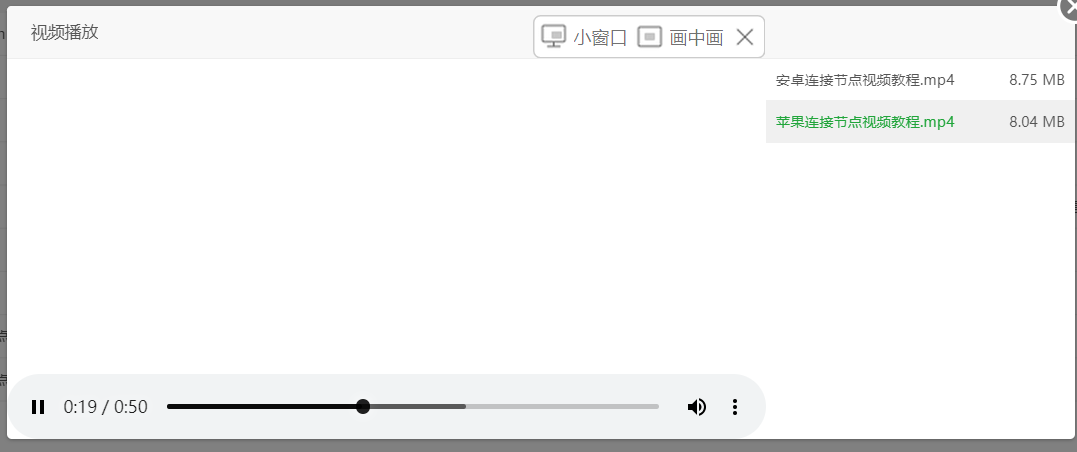Select 苹果连接节点视频教程.mp4 in the playlist
This screenshot has height=452, width=1077.
click(865, 122)
